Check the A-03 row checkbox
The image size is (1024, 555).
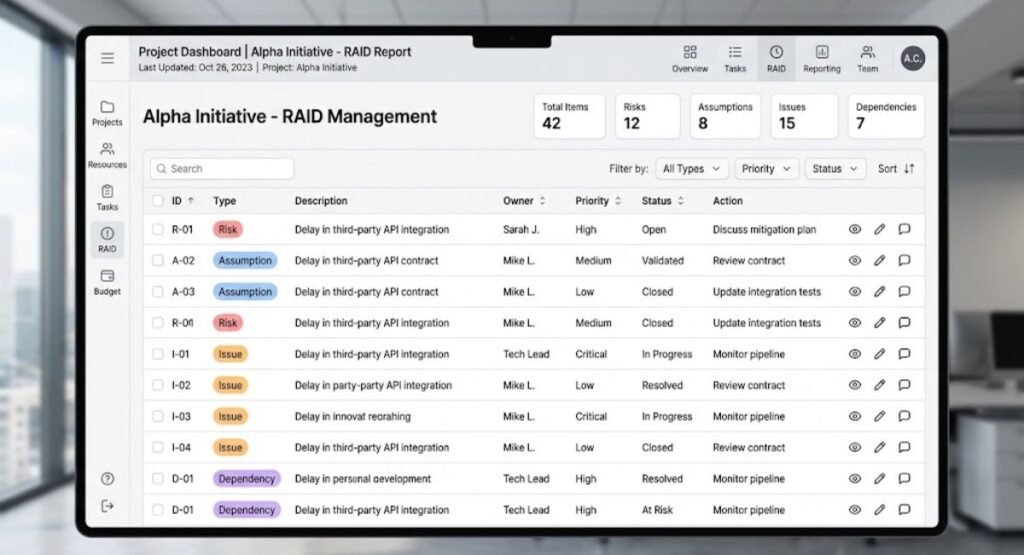(x=157, y=291)
